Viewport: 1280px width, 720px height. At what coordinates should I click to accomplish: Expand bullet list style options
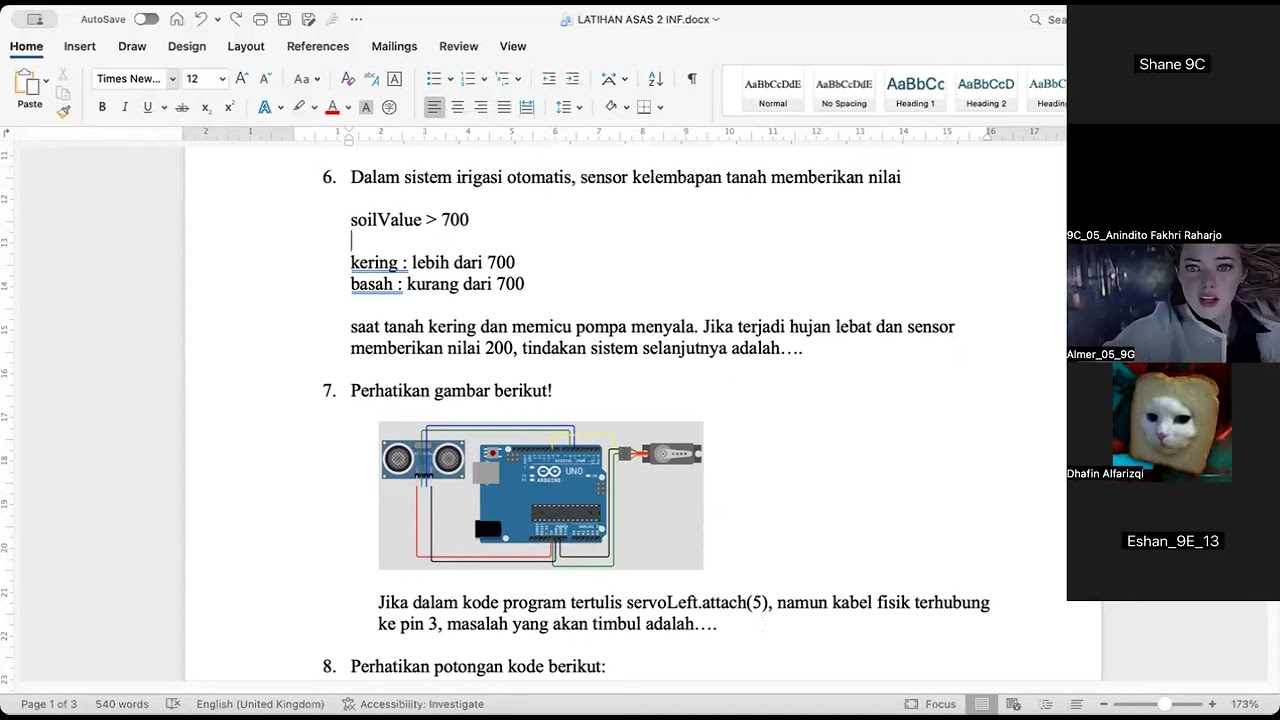450,79
